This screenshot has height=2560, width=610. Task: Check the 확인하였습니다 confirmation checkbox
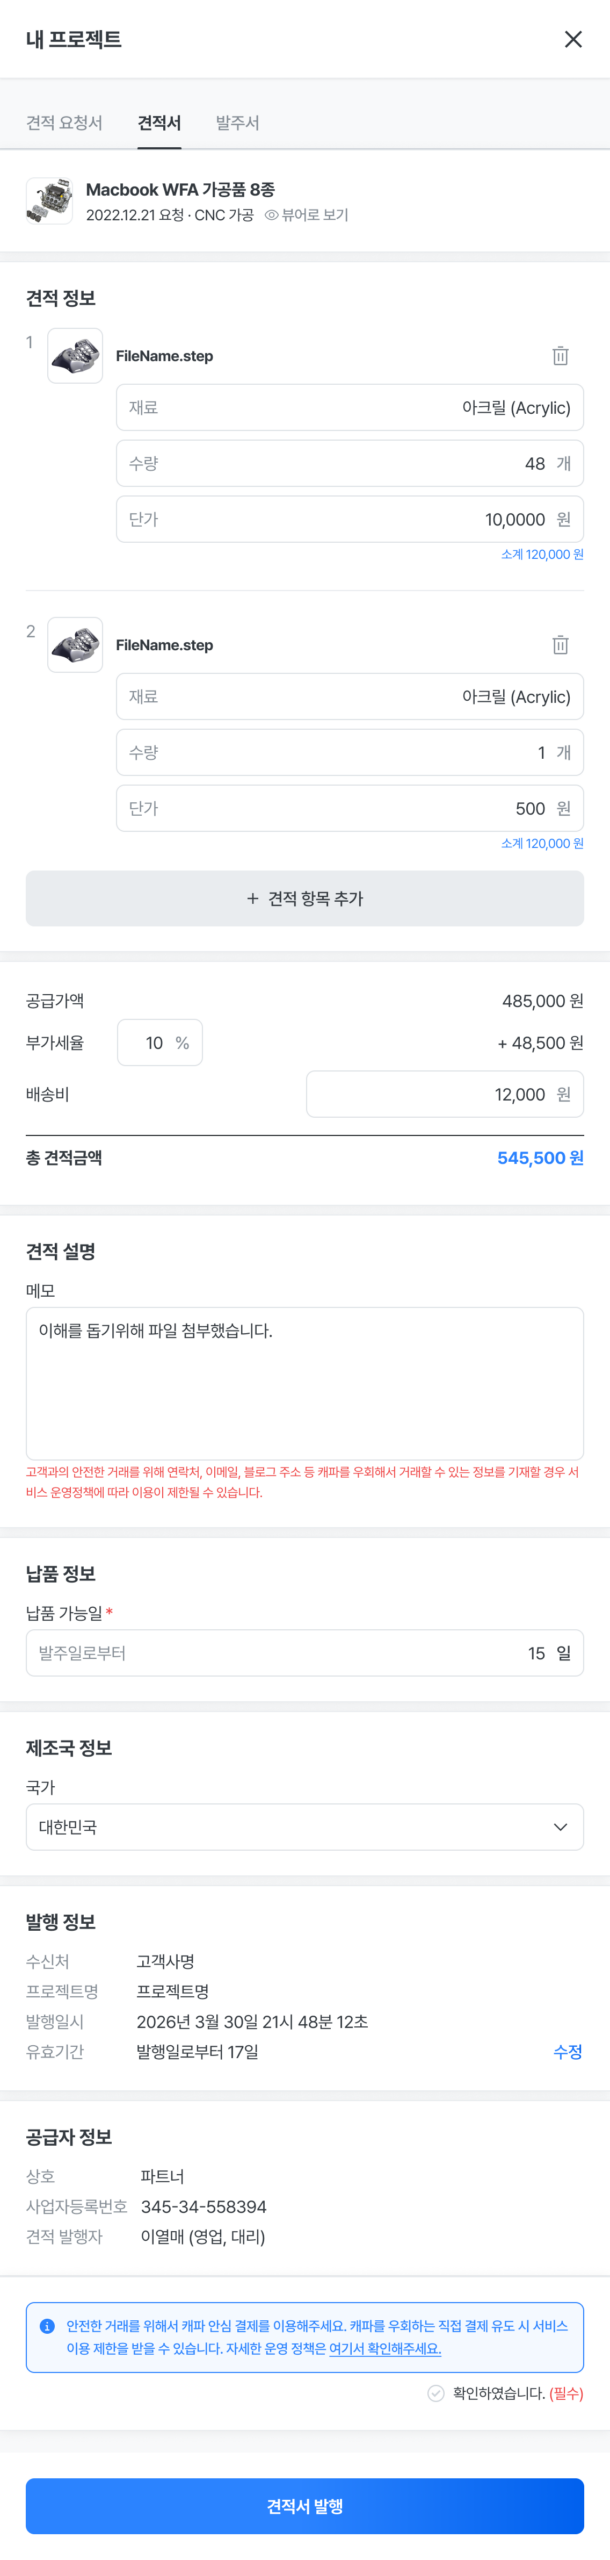click(x=434, y=2392)
